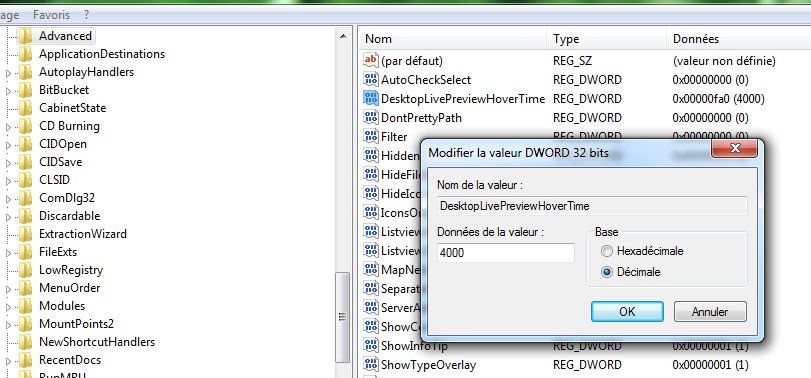Click the (valeur non définie) data cell
Viewport: 811px width, 378px height.
coord(724,61)
